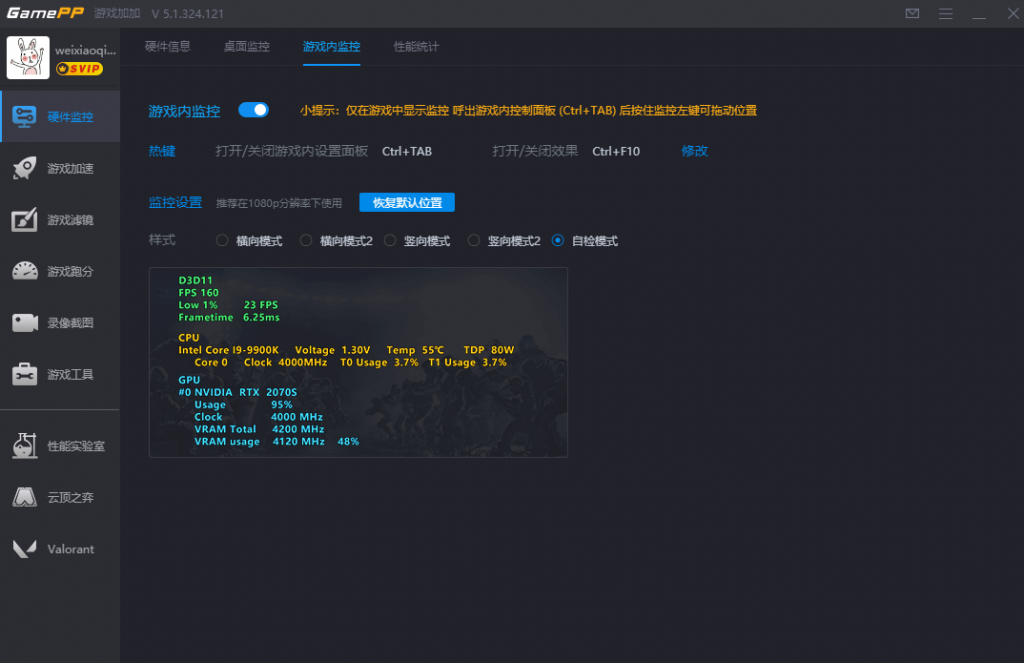Switch to the 桌面监控 tab
This screenshot has height=663, width=1024.
tap(246, 46)
